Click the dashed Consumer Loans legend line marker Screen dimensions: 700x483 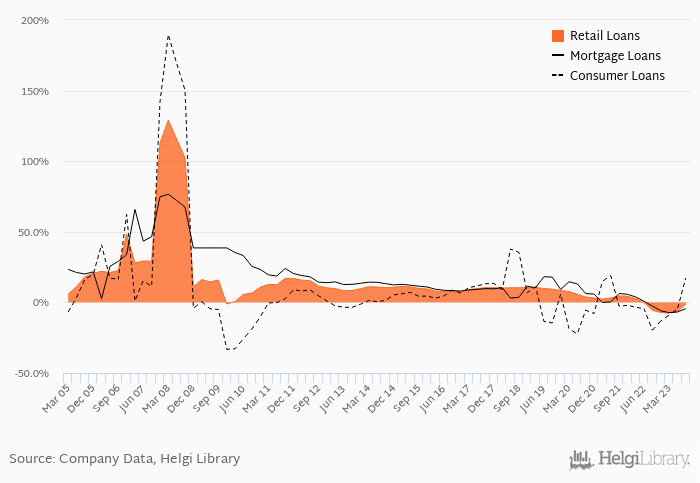tap(557, 75)
